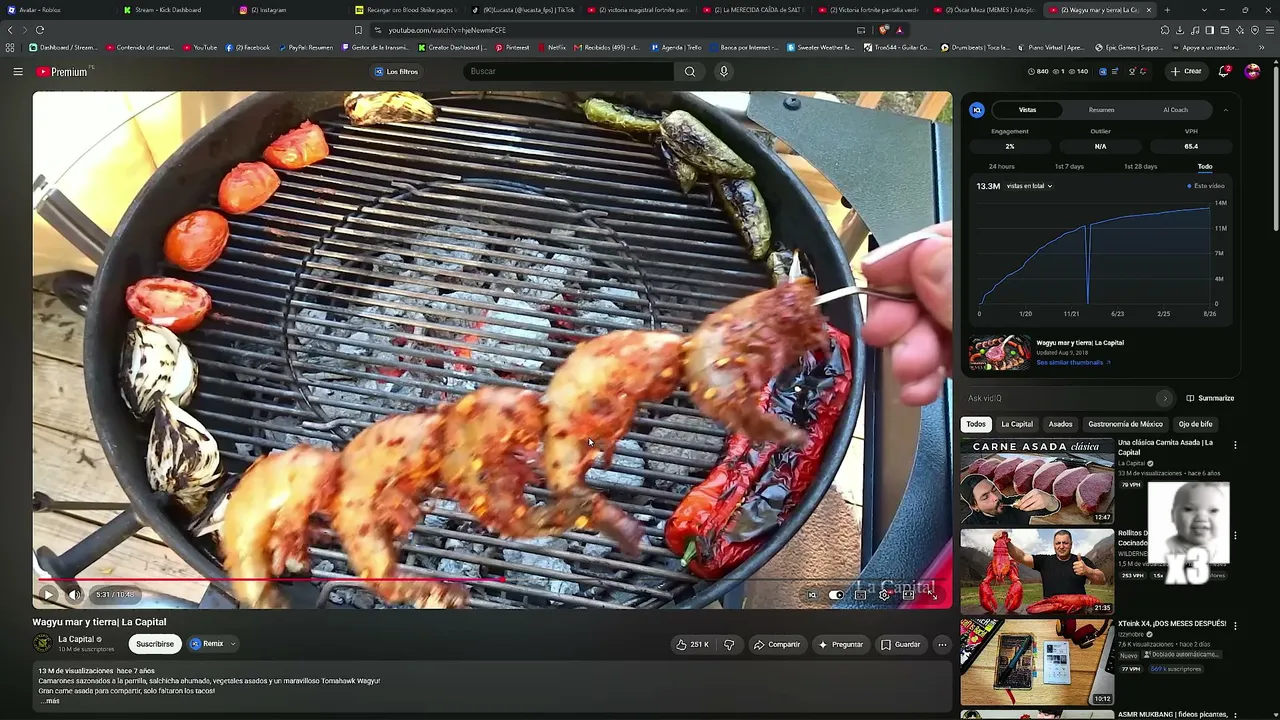Open the account avatar menu
The height and width of the screenshot is (720, 1280).
tap(1252, 72)
